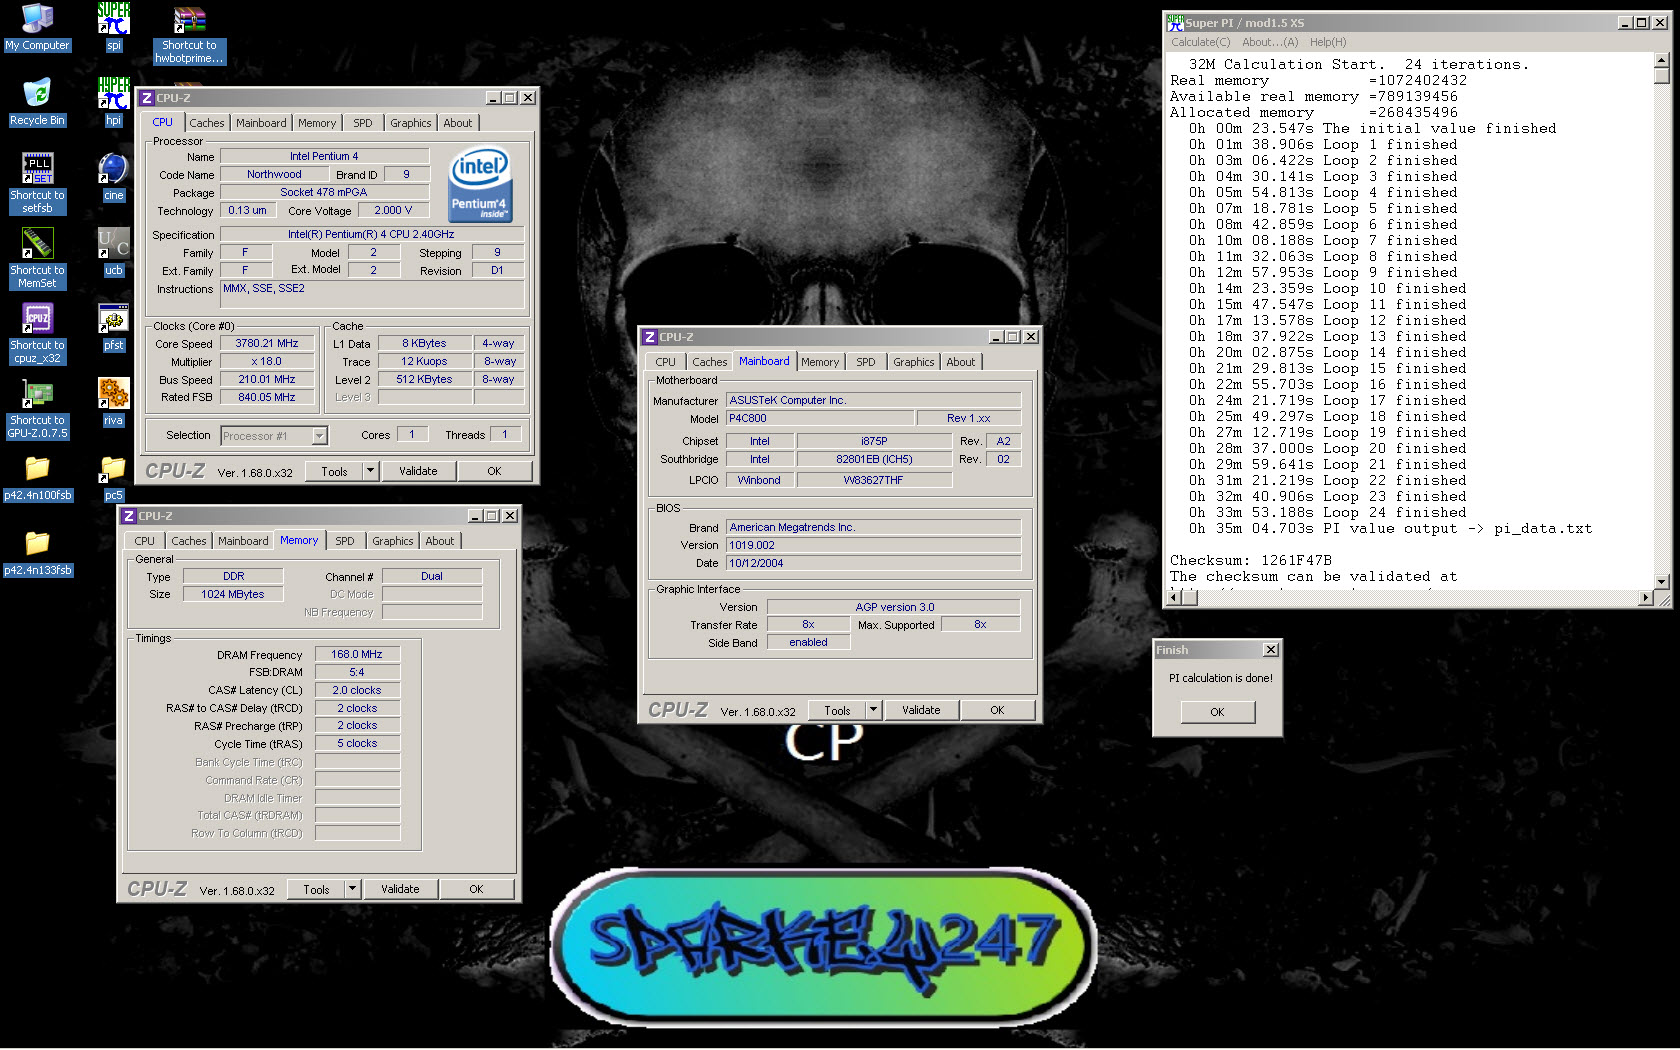Select Mainboard tab in CPU-Z Memory window
The height and width of the screenshot is (1050, 1680).
point(243,541)
